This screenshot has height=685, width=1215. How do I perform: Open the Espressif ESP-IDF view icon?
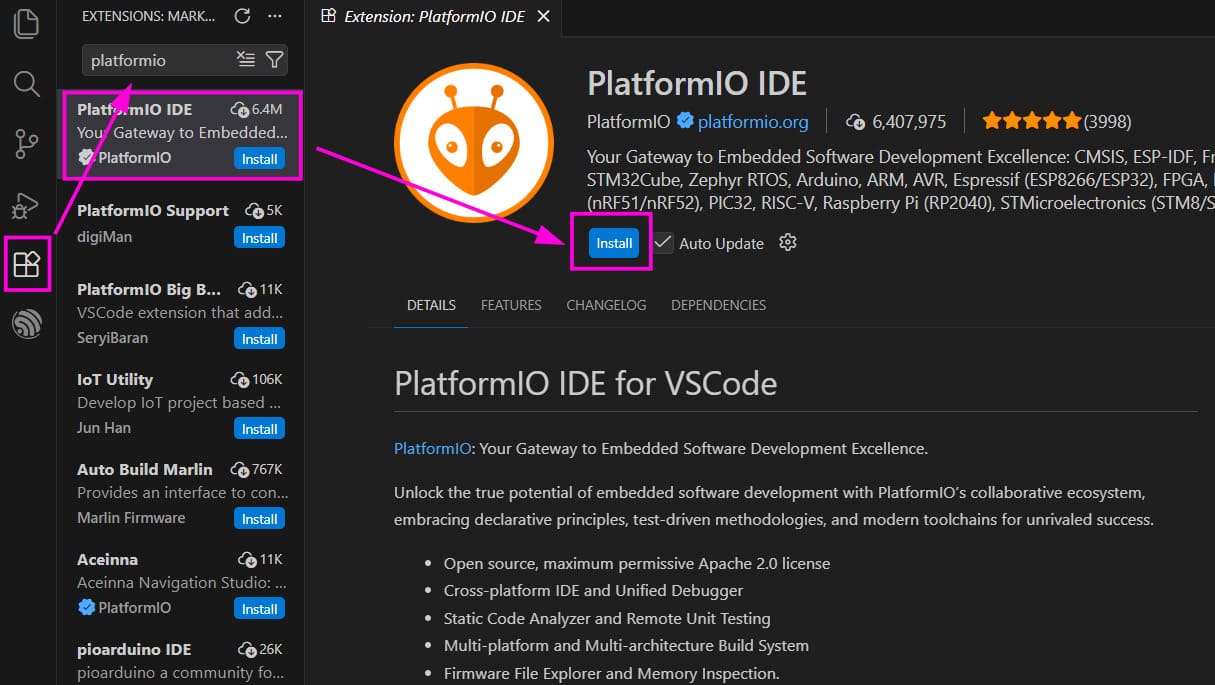27,324
